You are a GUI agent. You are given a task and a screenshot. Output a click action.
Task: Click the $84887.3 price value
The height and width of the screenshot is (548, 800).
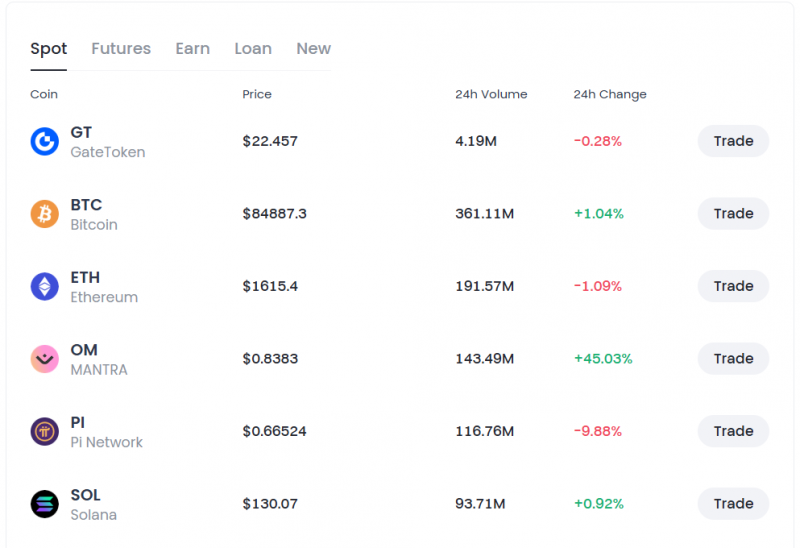[274, 213]
